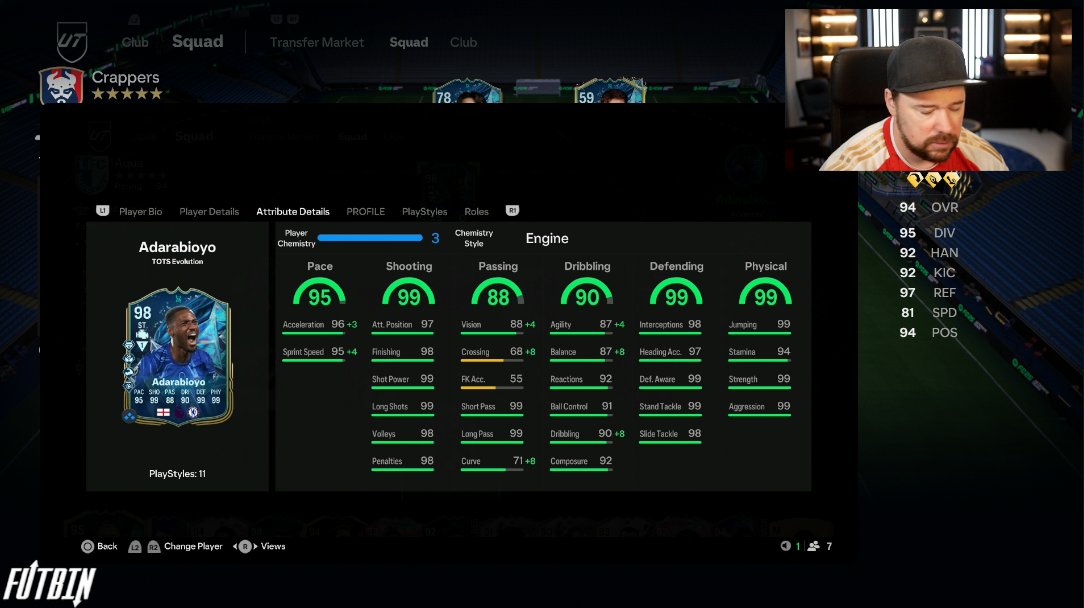Click the gold PlayStyle icons above OVR
Image resolution: width=1084 pixels, height=608 pixels.
pos(933,181)
